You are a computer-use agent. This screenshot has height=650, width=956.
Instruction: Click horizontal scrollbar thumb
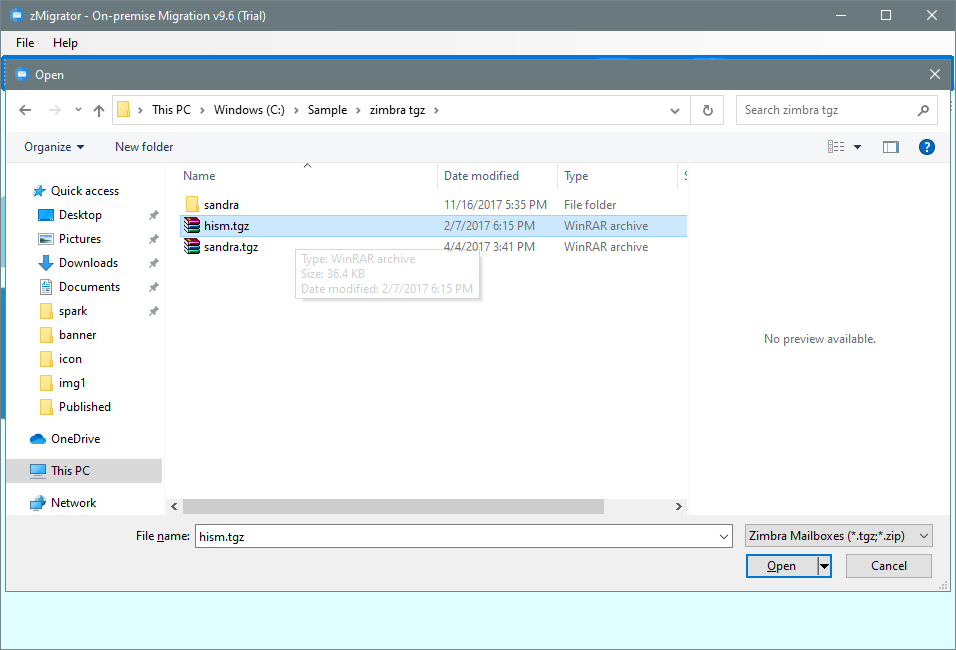(x=393, y=507)
